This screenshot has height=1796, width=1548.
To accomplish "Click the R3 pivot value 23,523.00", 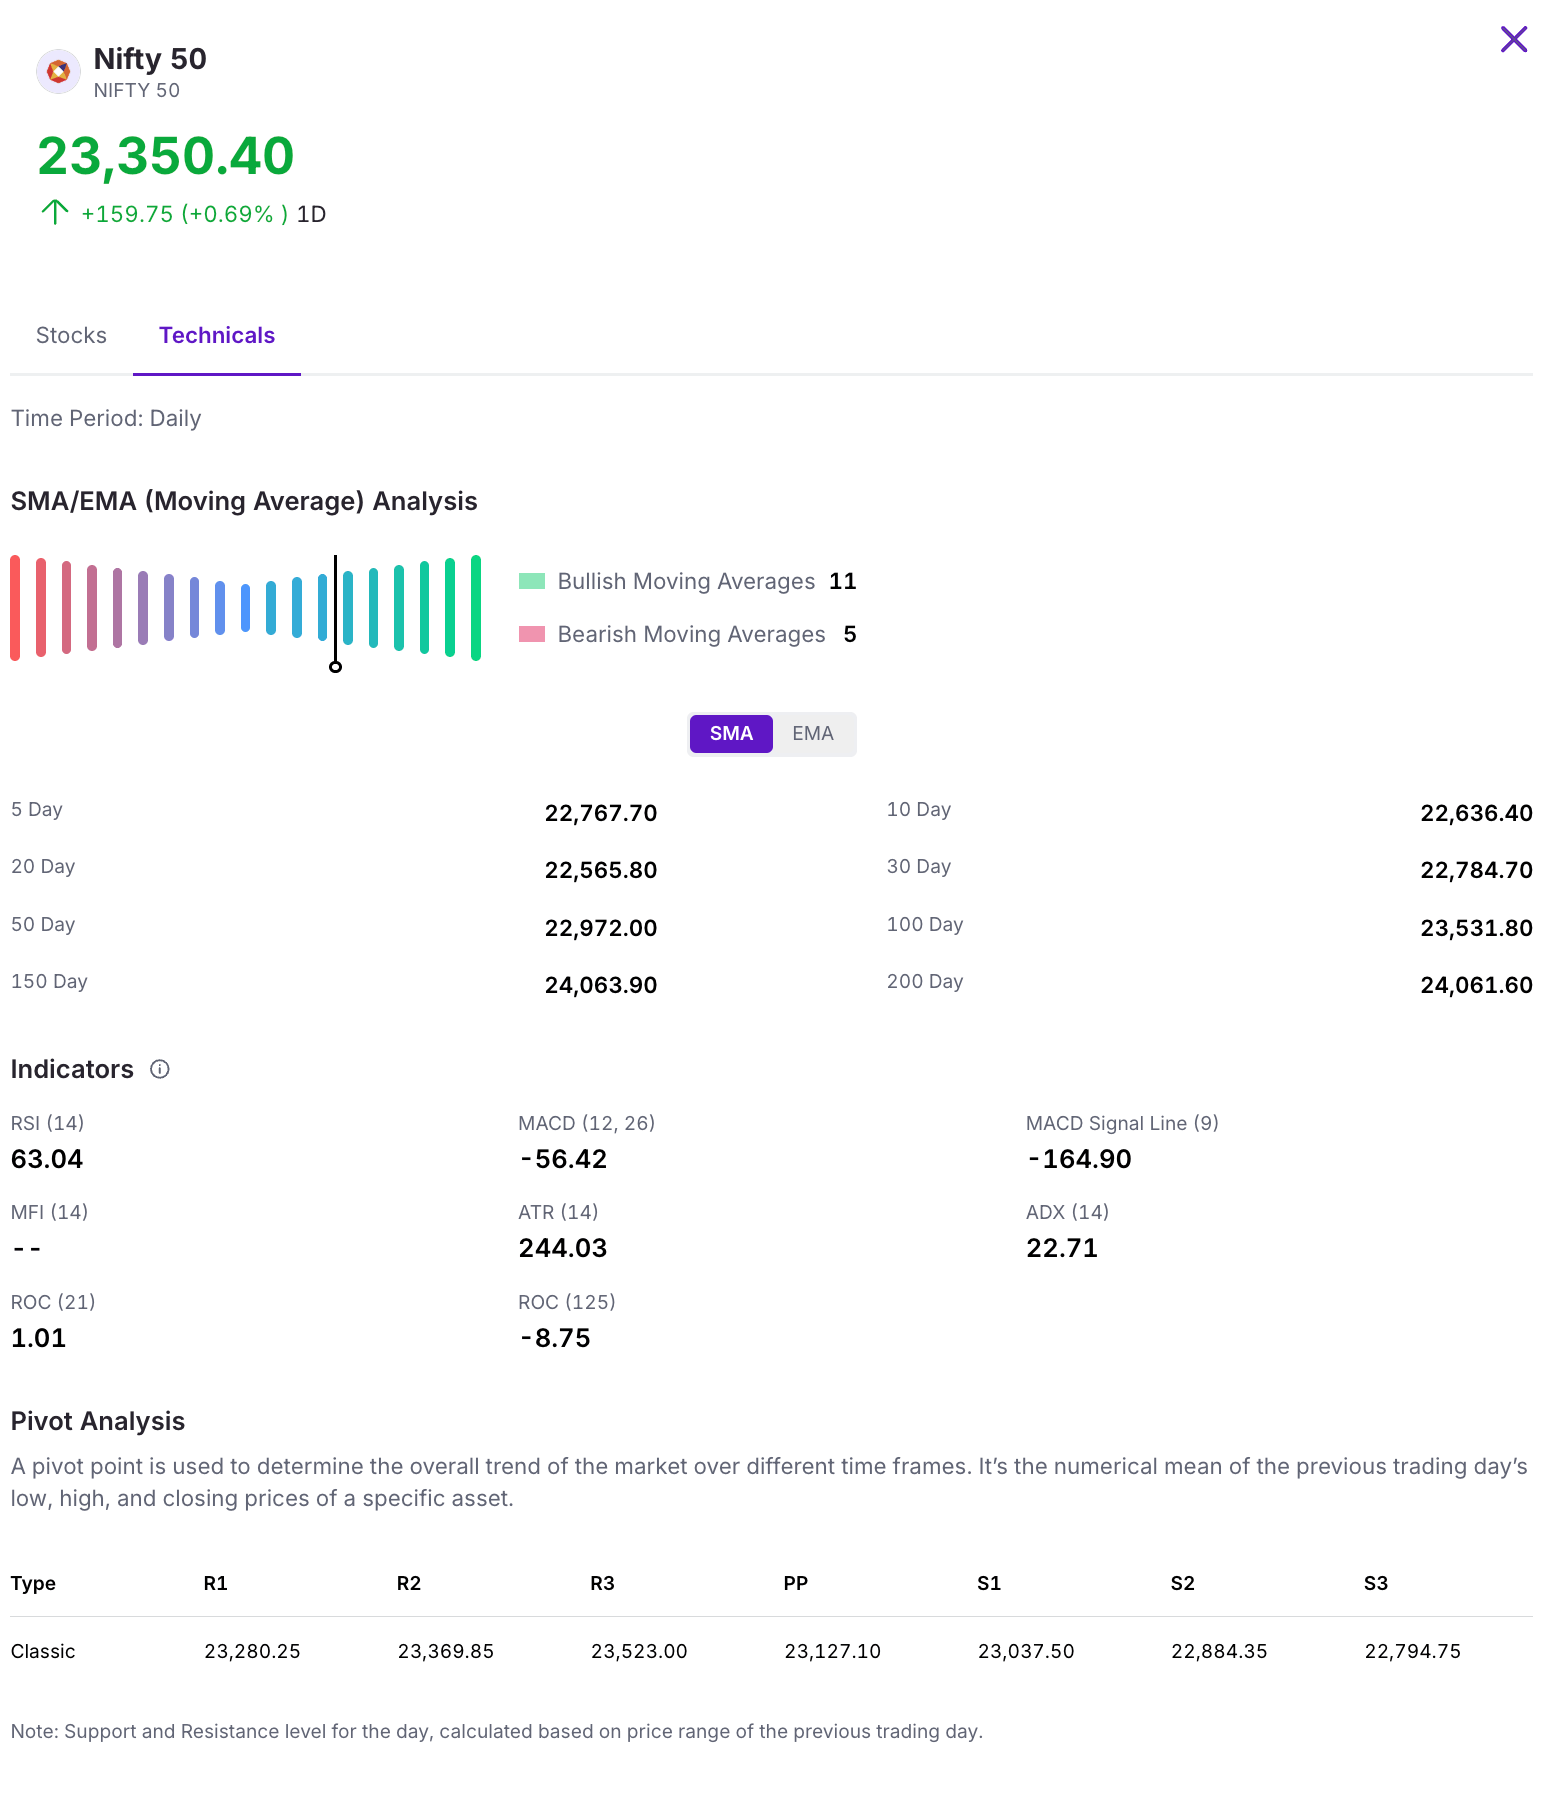I will 639,1652.
